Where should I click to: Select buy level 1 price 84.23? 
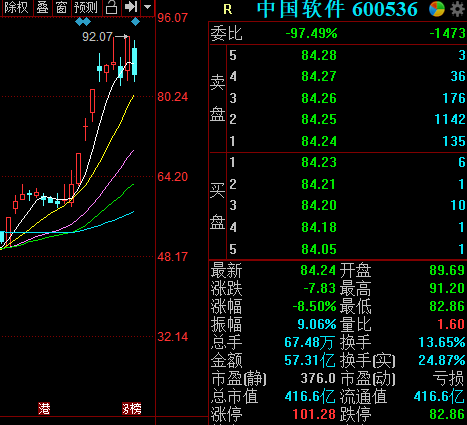(x=319, y=162)
